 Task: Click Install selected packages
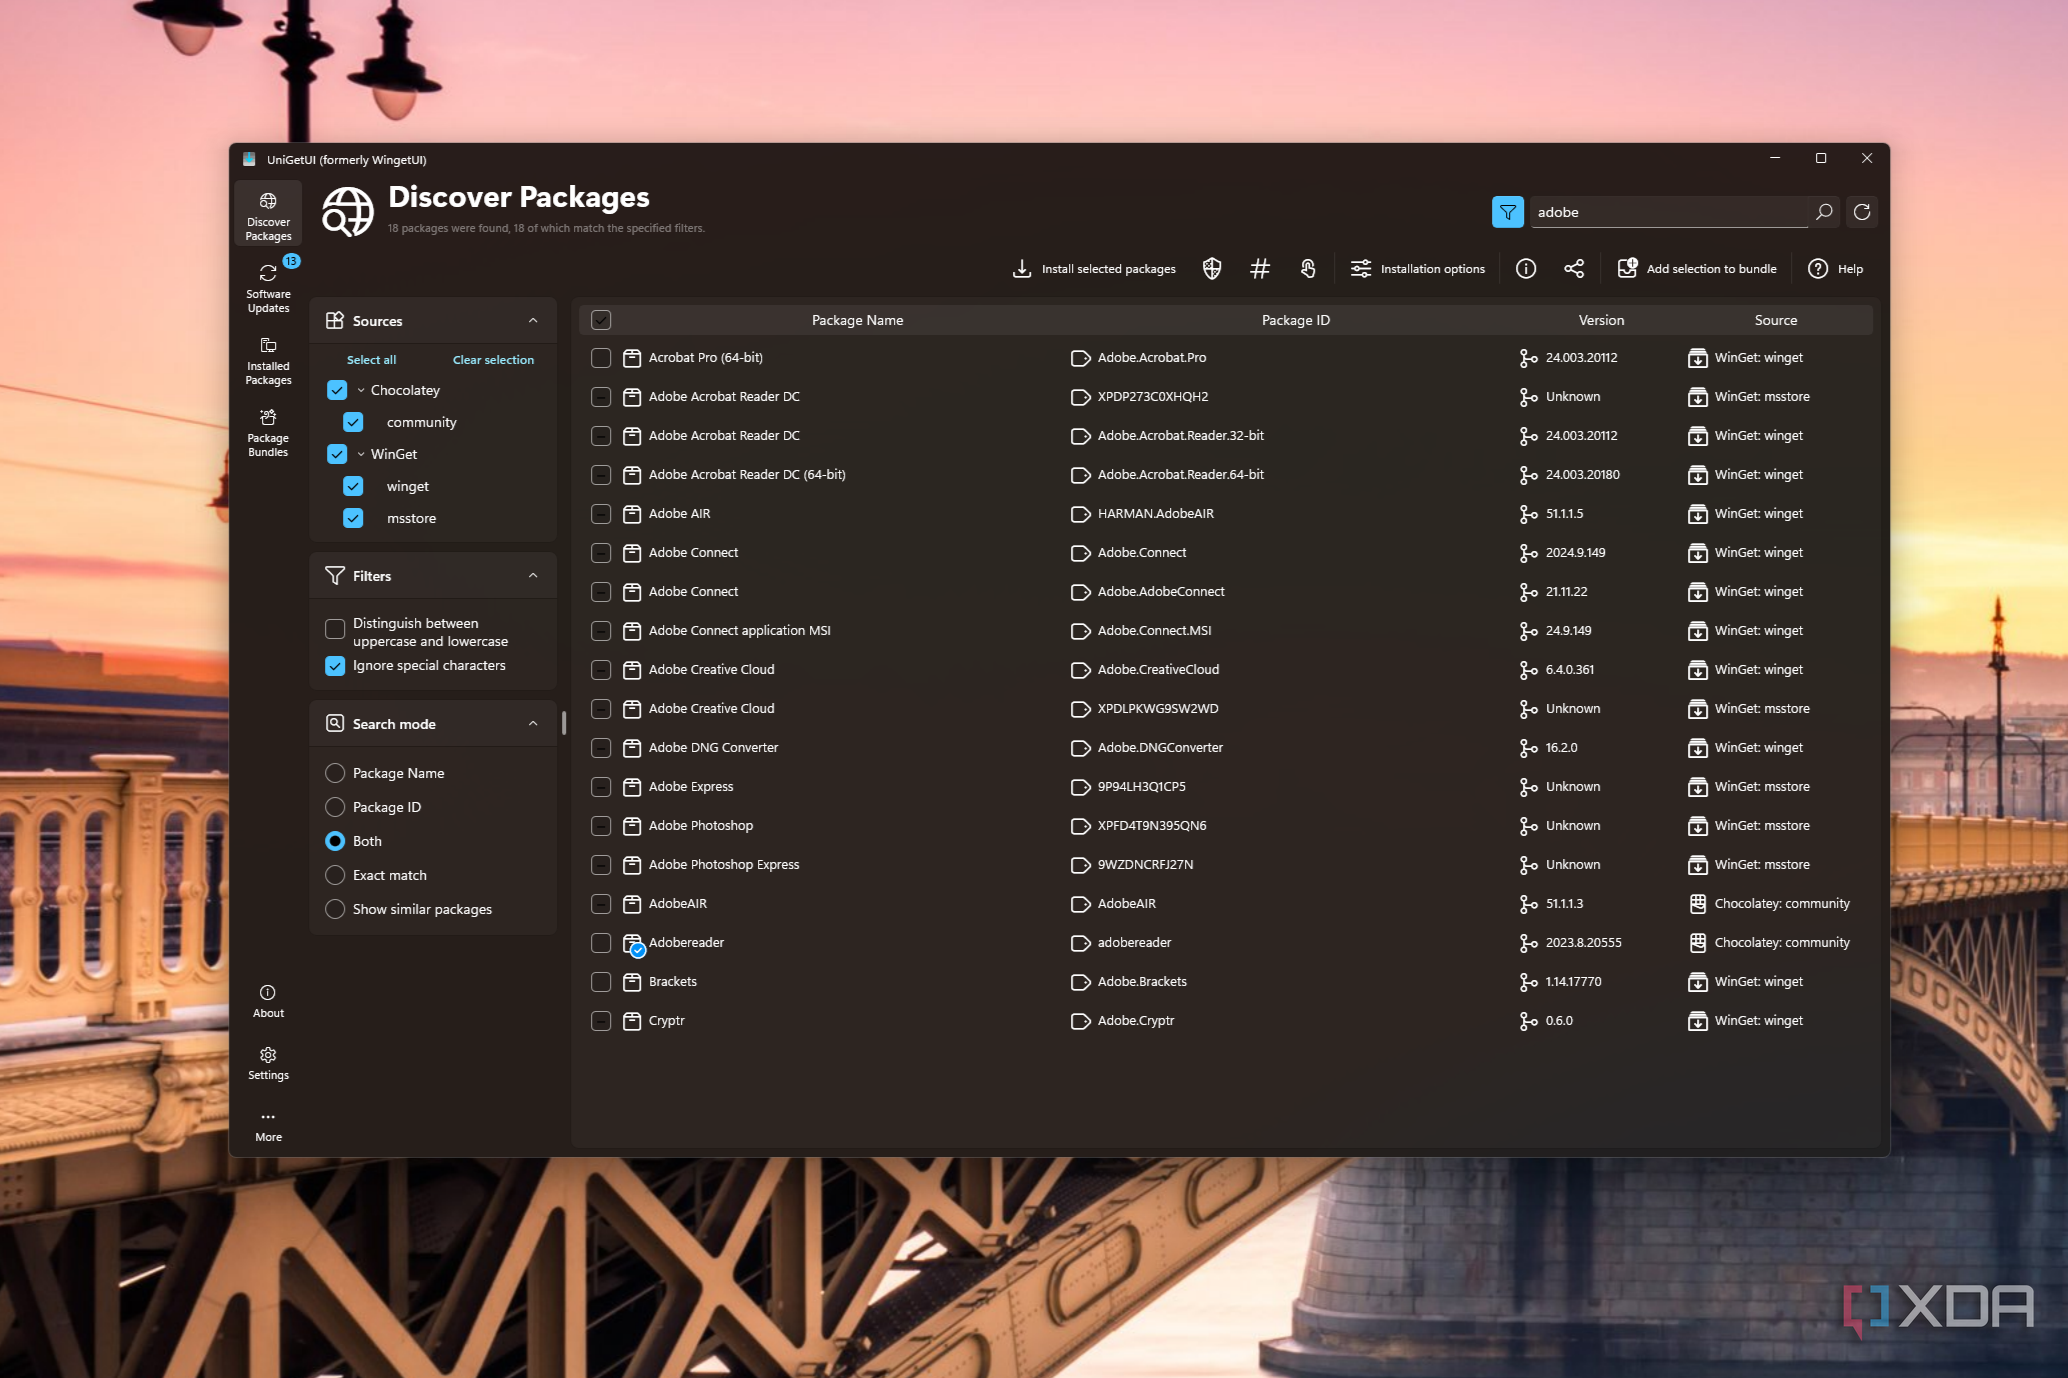tap(1094, 268)
